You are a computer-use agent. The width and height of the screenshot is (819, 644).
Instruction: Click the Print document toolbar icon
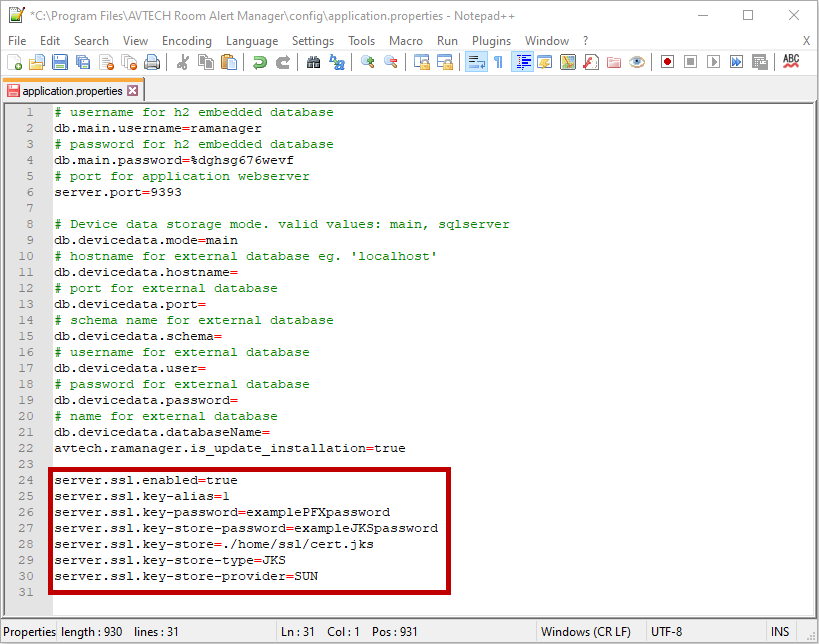pos(152,62)
